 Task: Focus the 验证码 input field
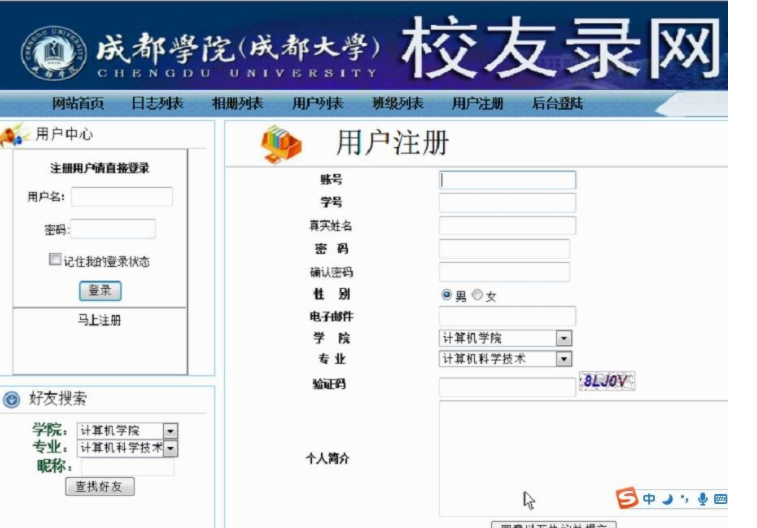coord(507,387)
